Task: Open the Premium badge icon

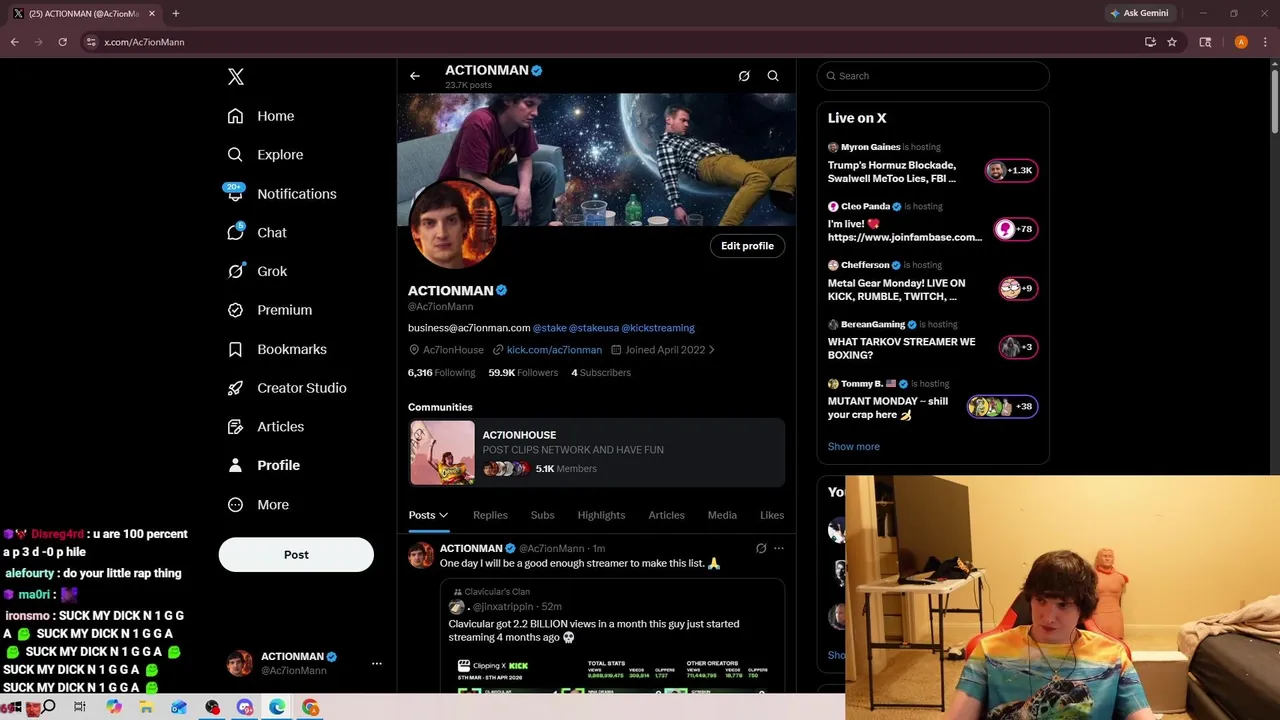Action: [x=235, y=310]
